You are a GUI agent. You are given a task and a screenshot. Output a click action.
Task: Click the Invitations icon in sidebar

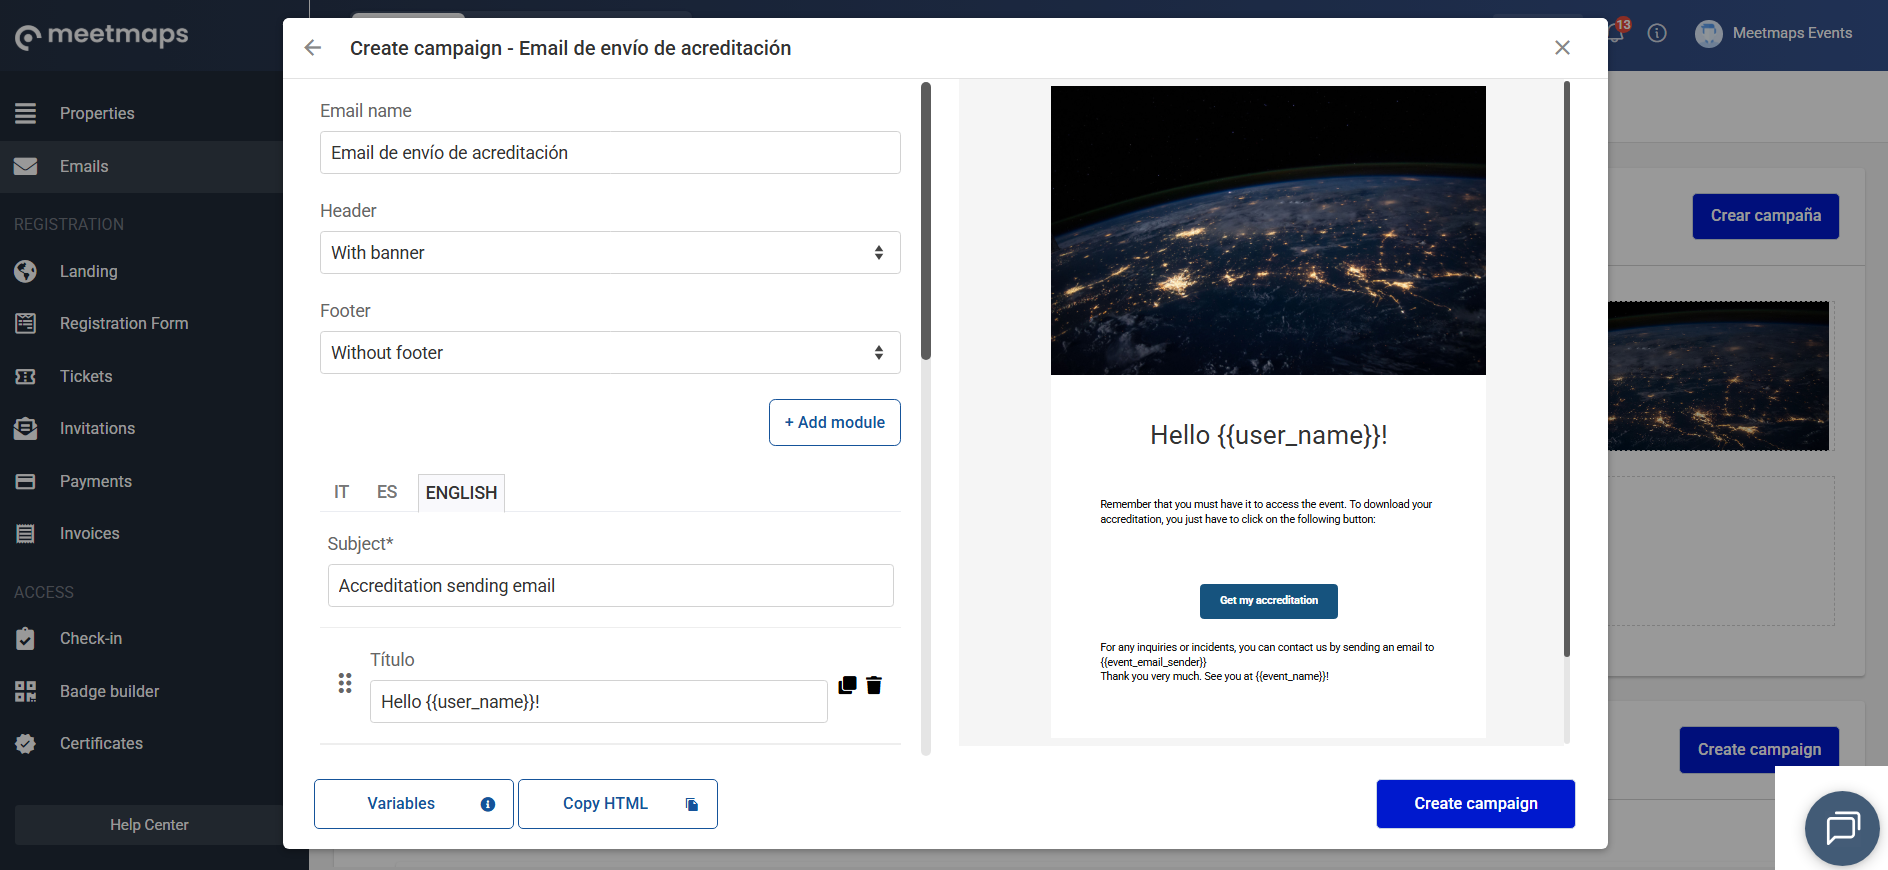click(26, 428)
